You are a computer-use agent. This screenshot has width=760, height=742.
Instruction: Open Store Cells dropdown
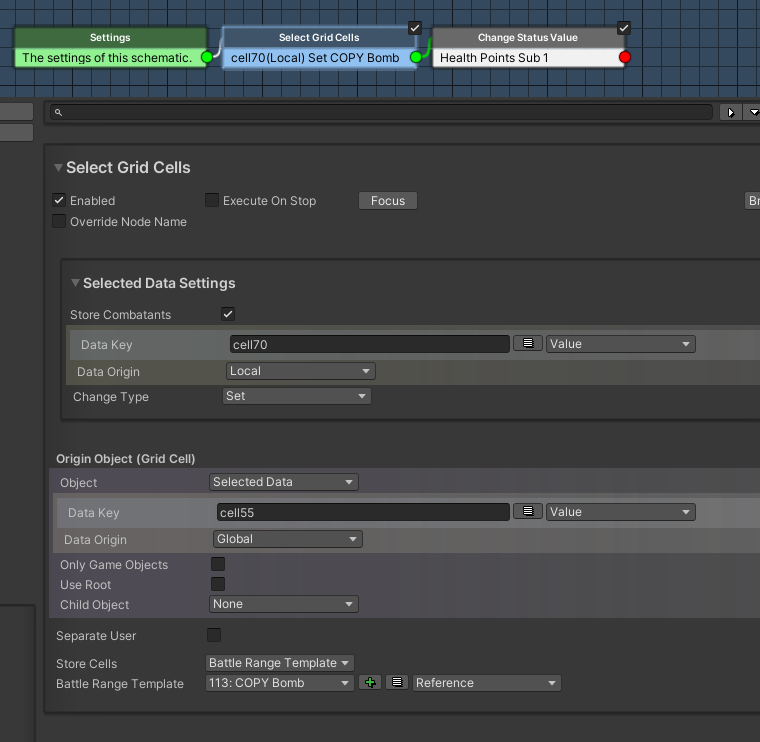280,663
